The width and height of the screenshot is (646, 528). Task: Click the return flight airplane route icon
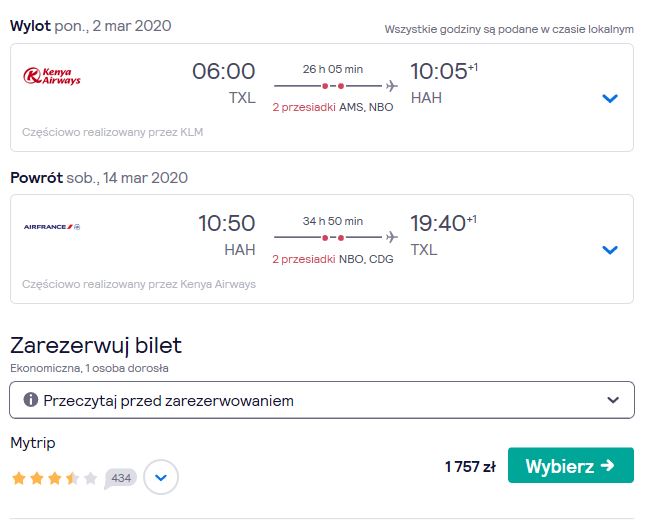(391, 237)
